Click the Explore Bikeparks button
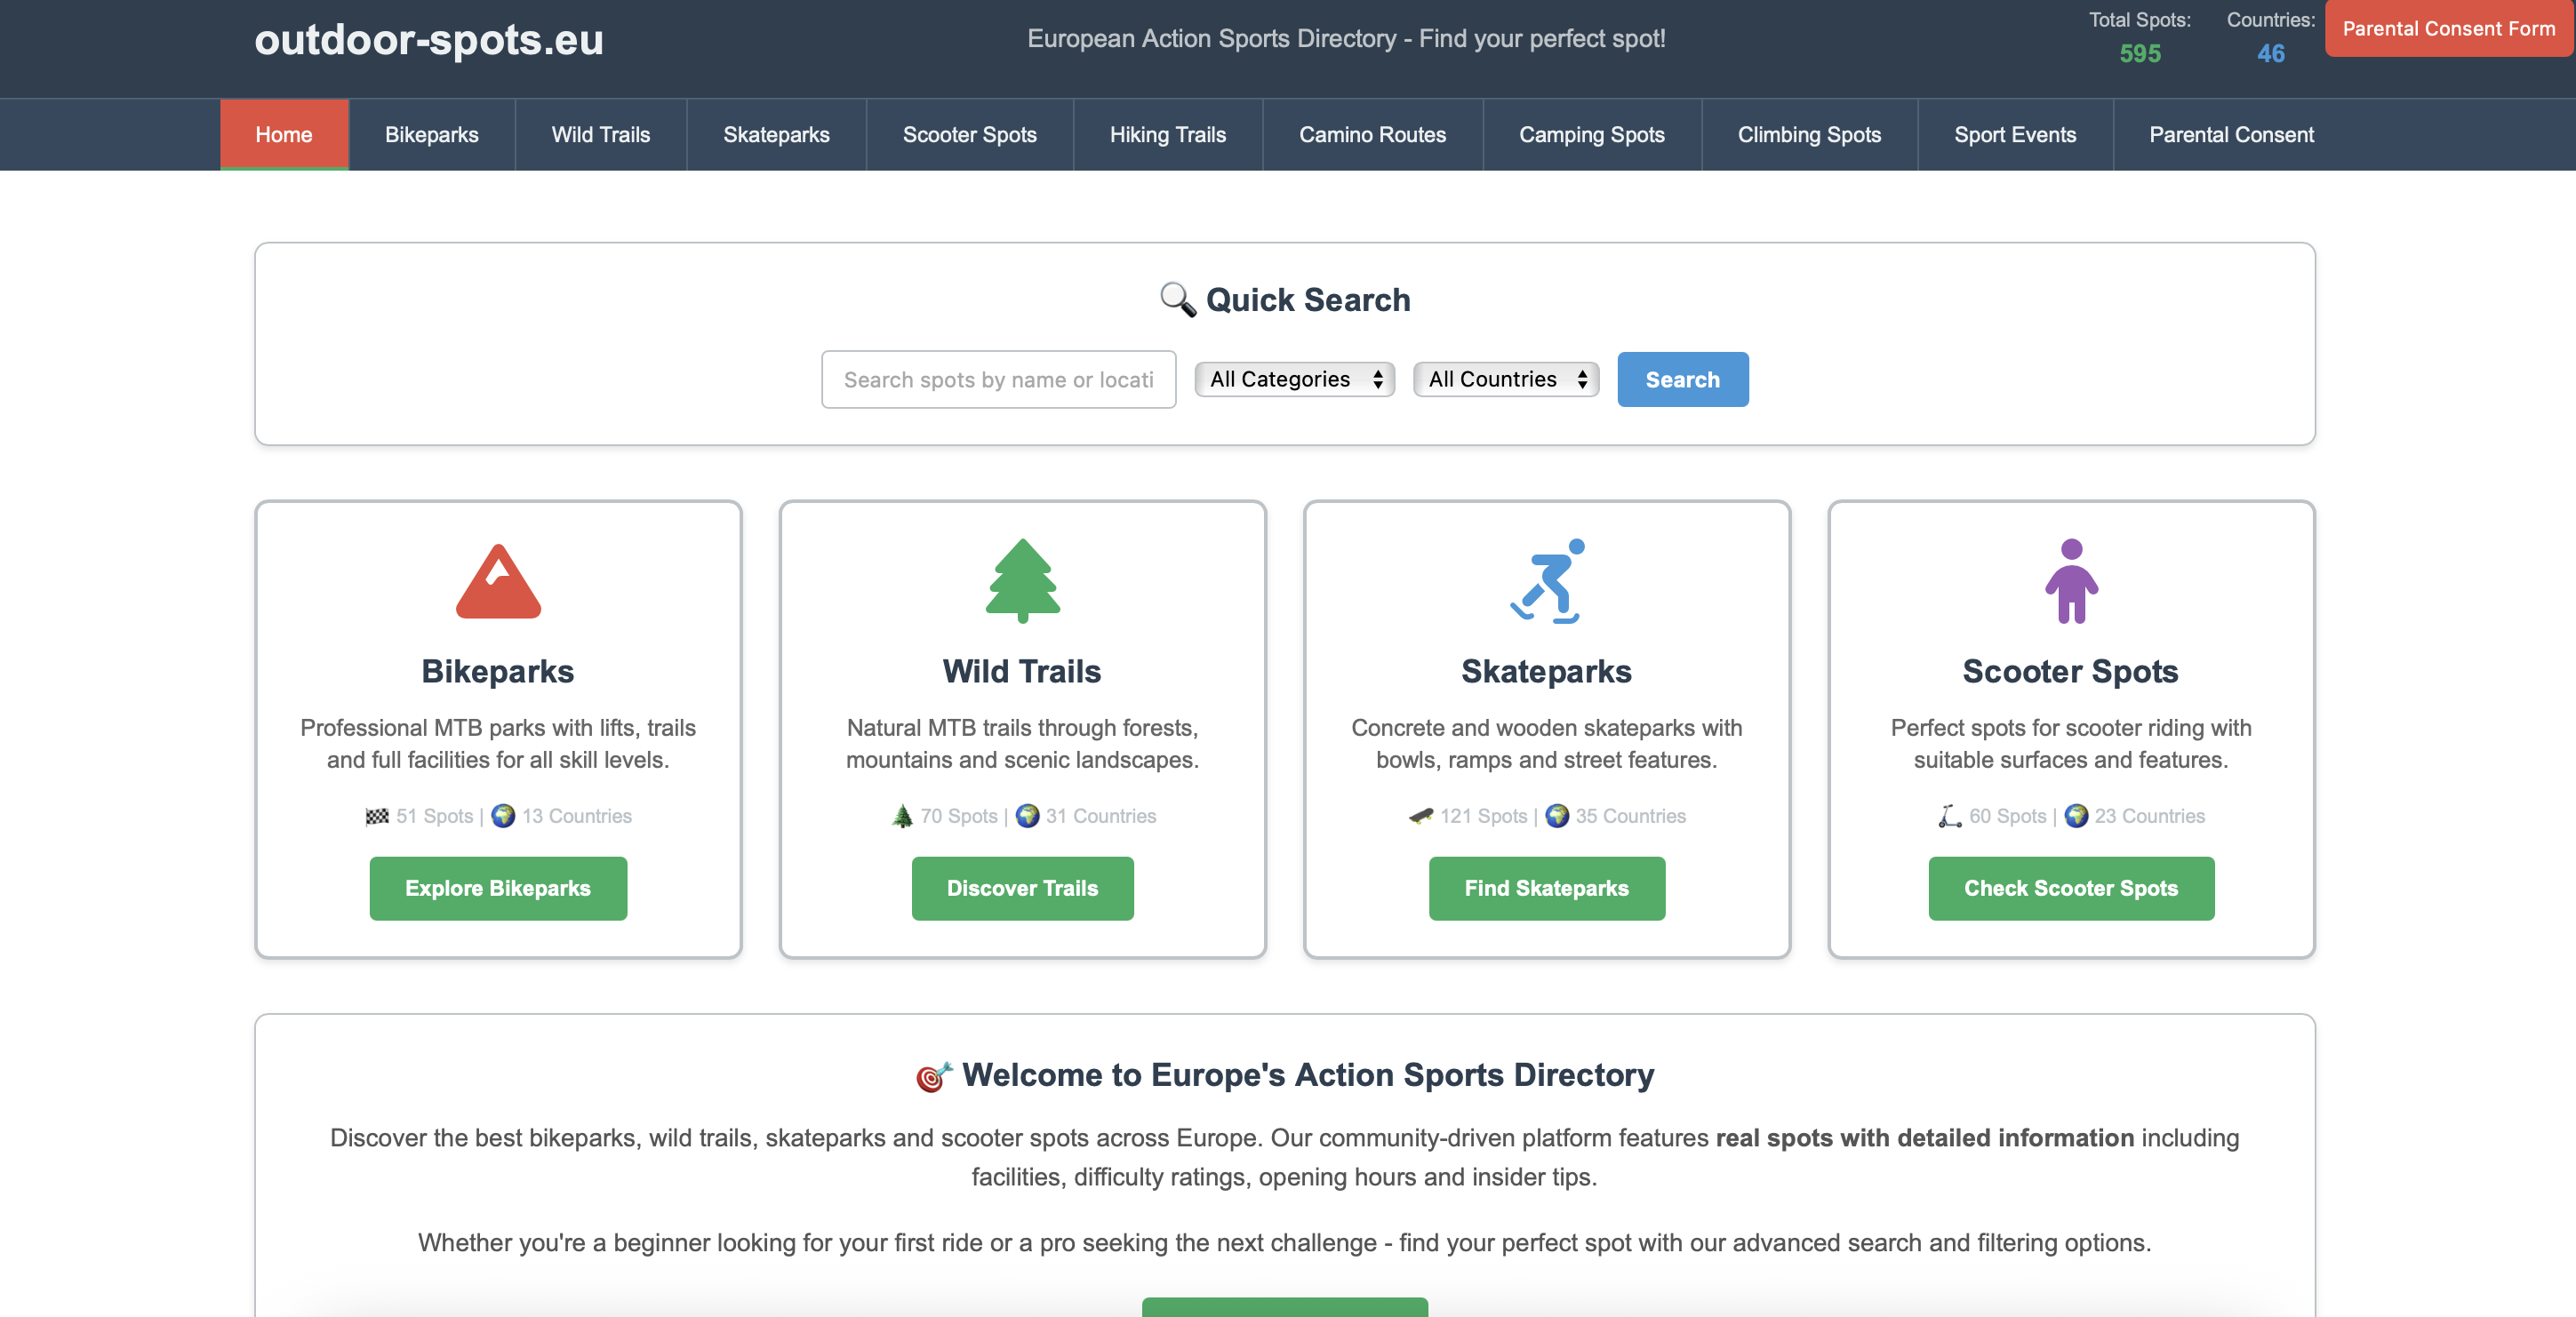Image resolution: width=2576 pixels, height=1317 pixels. tap(498, 888)
